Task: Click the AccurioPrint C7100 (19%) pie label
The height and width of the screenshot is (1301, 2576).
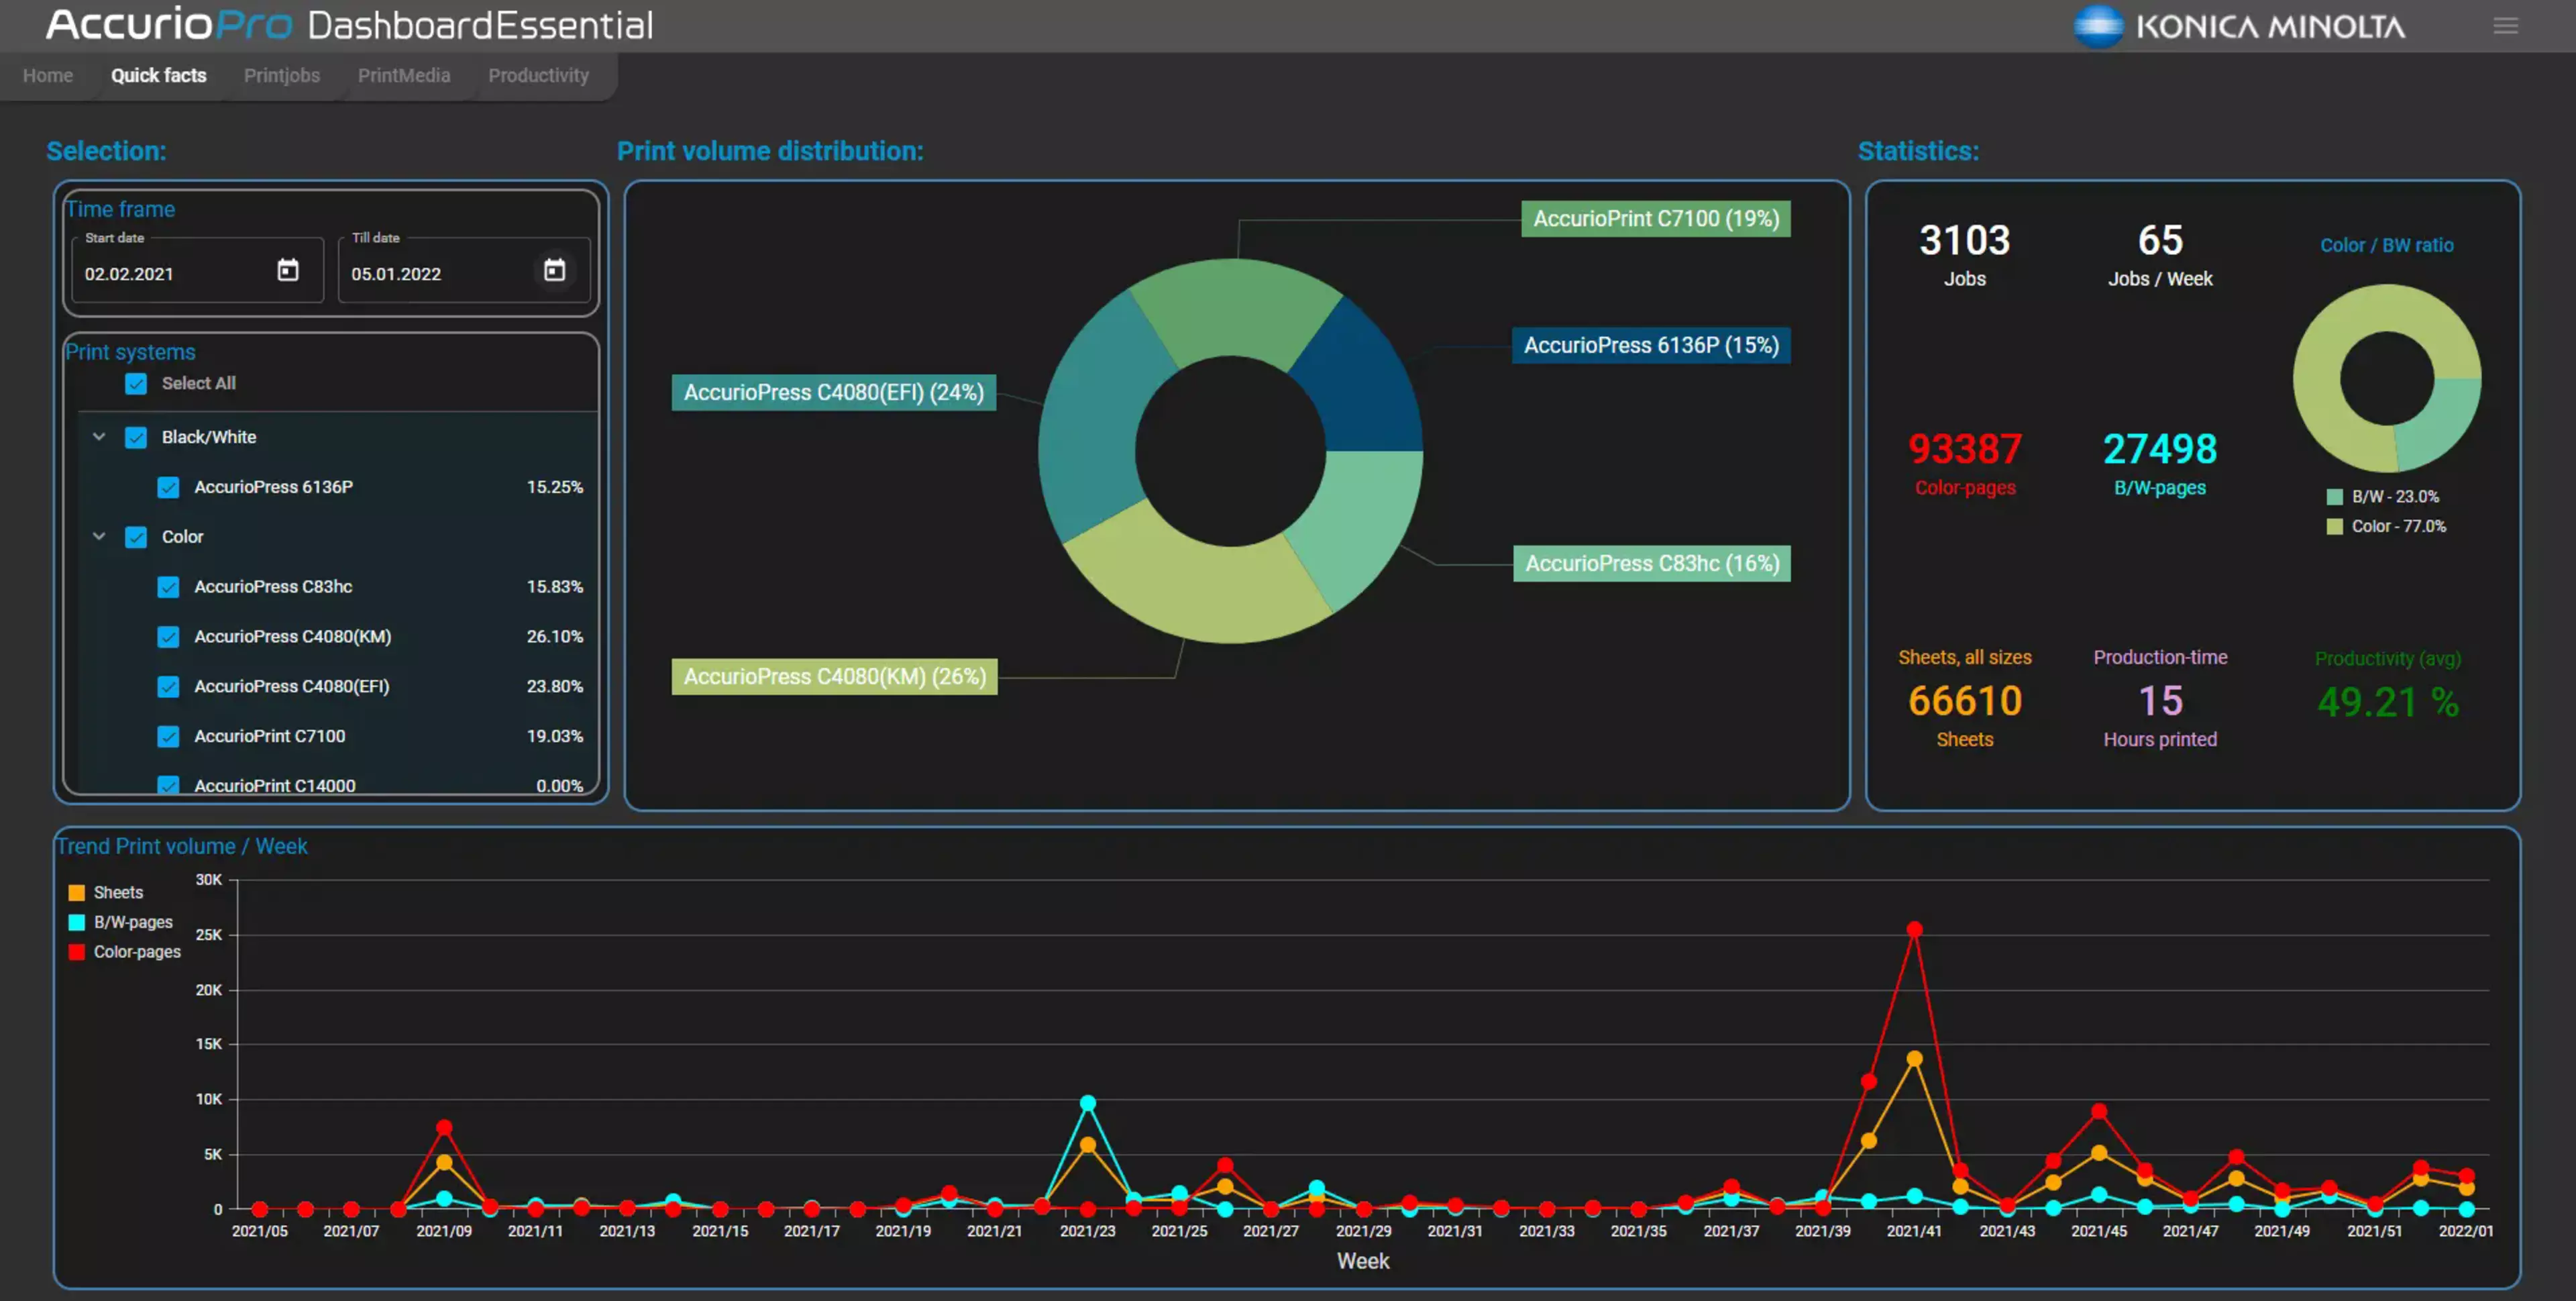Action: point(1656,219)
